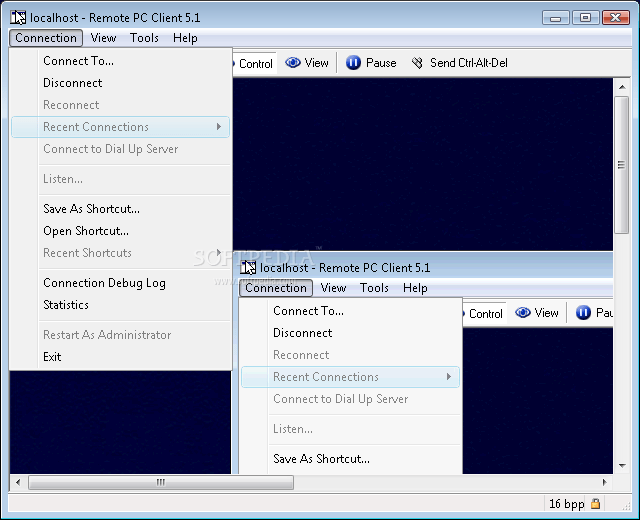Click the eye View icon in nested toolbar
This screenshot has width=640, height=520.
[523, 313]
